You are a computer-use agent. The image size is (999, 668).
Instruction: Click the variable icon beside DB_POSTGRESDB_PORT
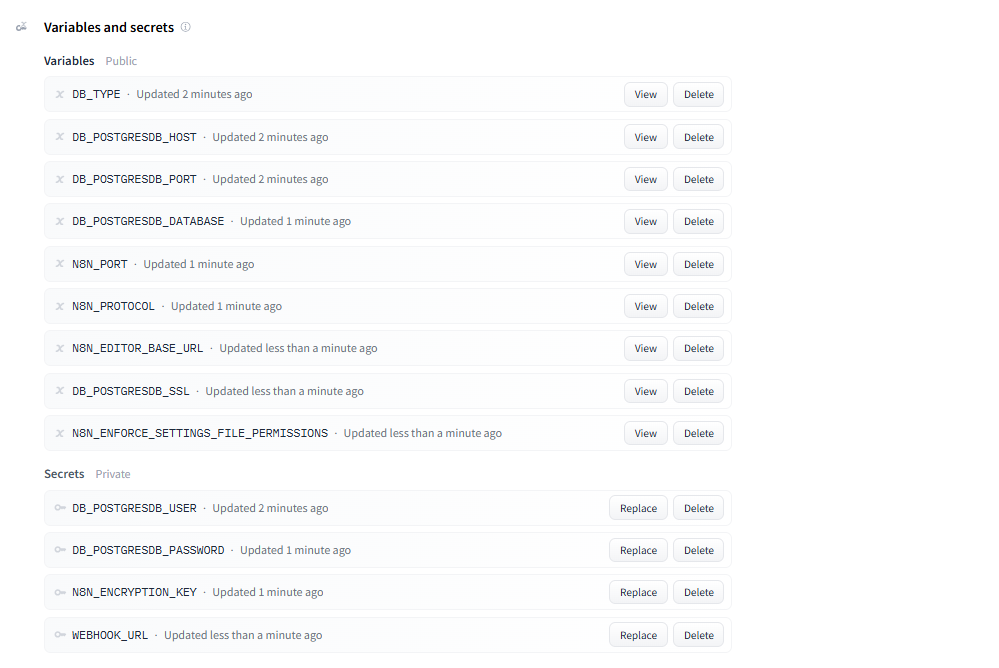click(59, 179)
